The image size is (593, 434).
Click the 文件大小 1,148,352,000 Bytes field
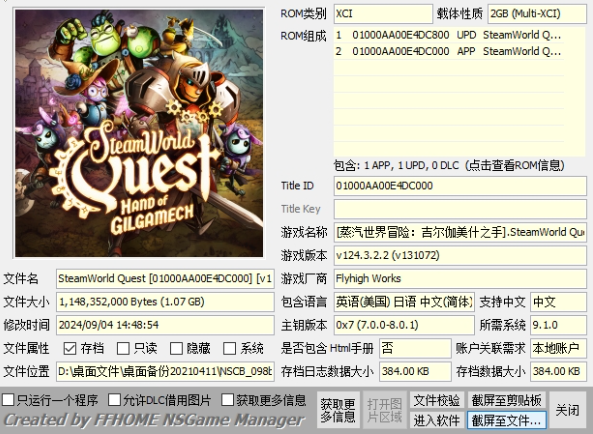point(165,302)
